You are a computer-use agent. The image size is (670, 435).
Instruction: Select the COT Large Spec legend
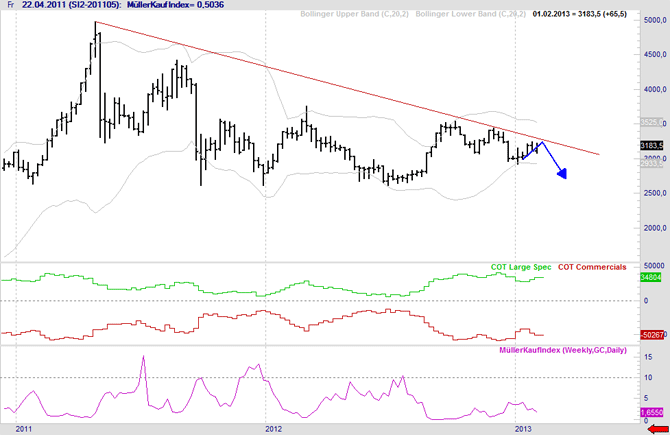click(x=520, y=267)
